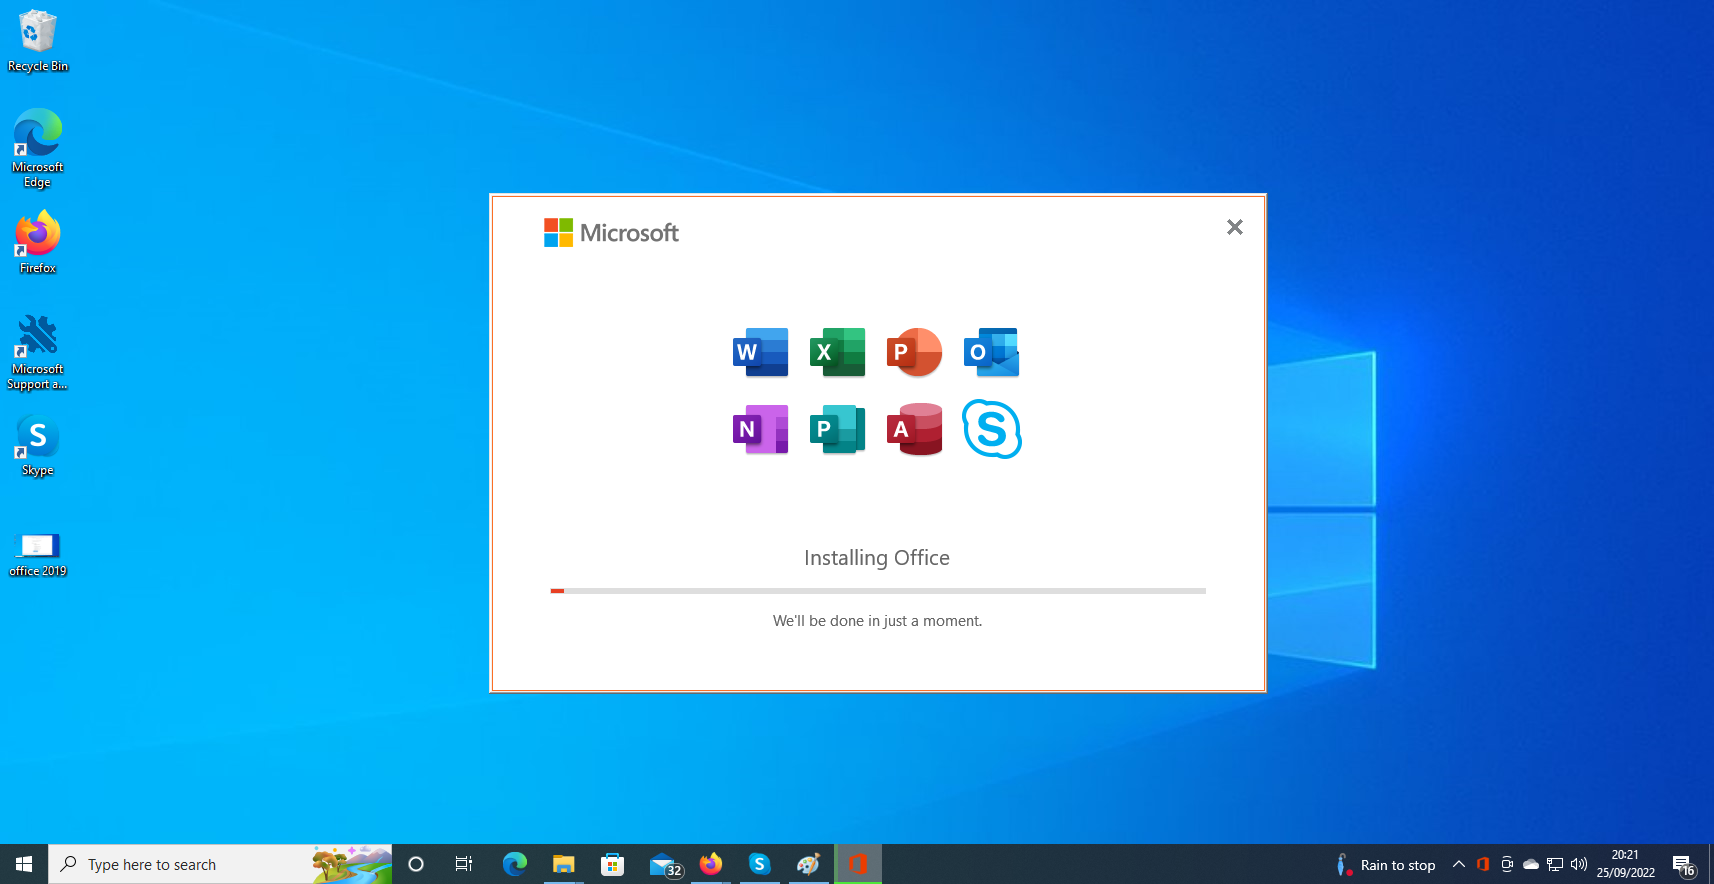Click the Skype icon in the installer
This screenshot has height=884, width=1714.
click(991, 429)
